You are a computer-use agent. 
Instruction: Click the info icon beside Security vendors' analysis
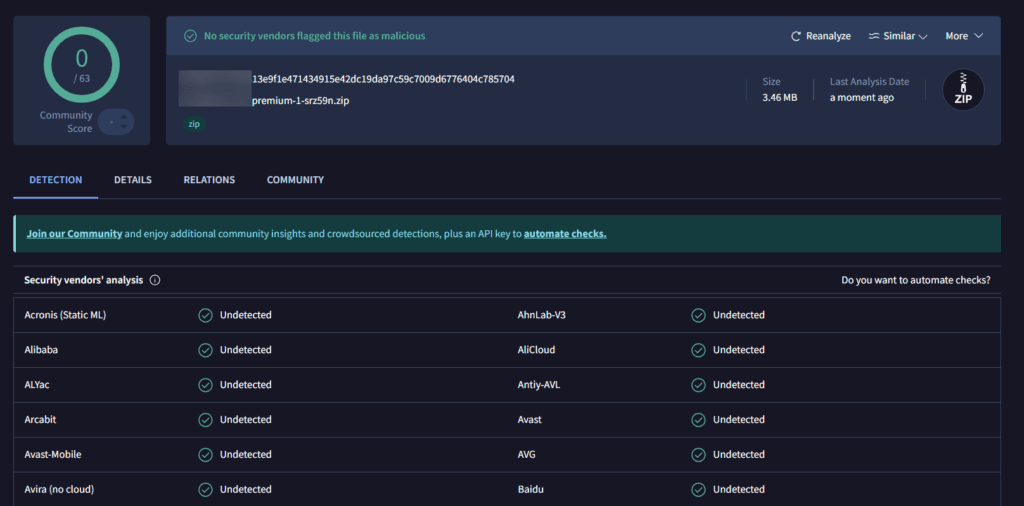tap(155, 280)
